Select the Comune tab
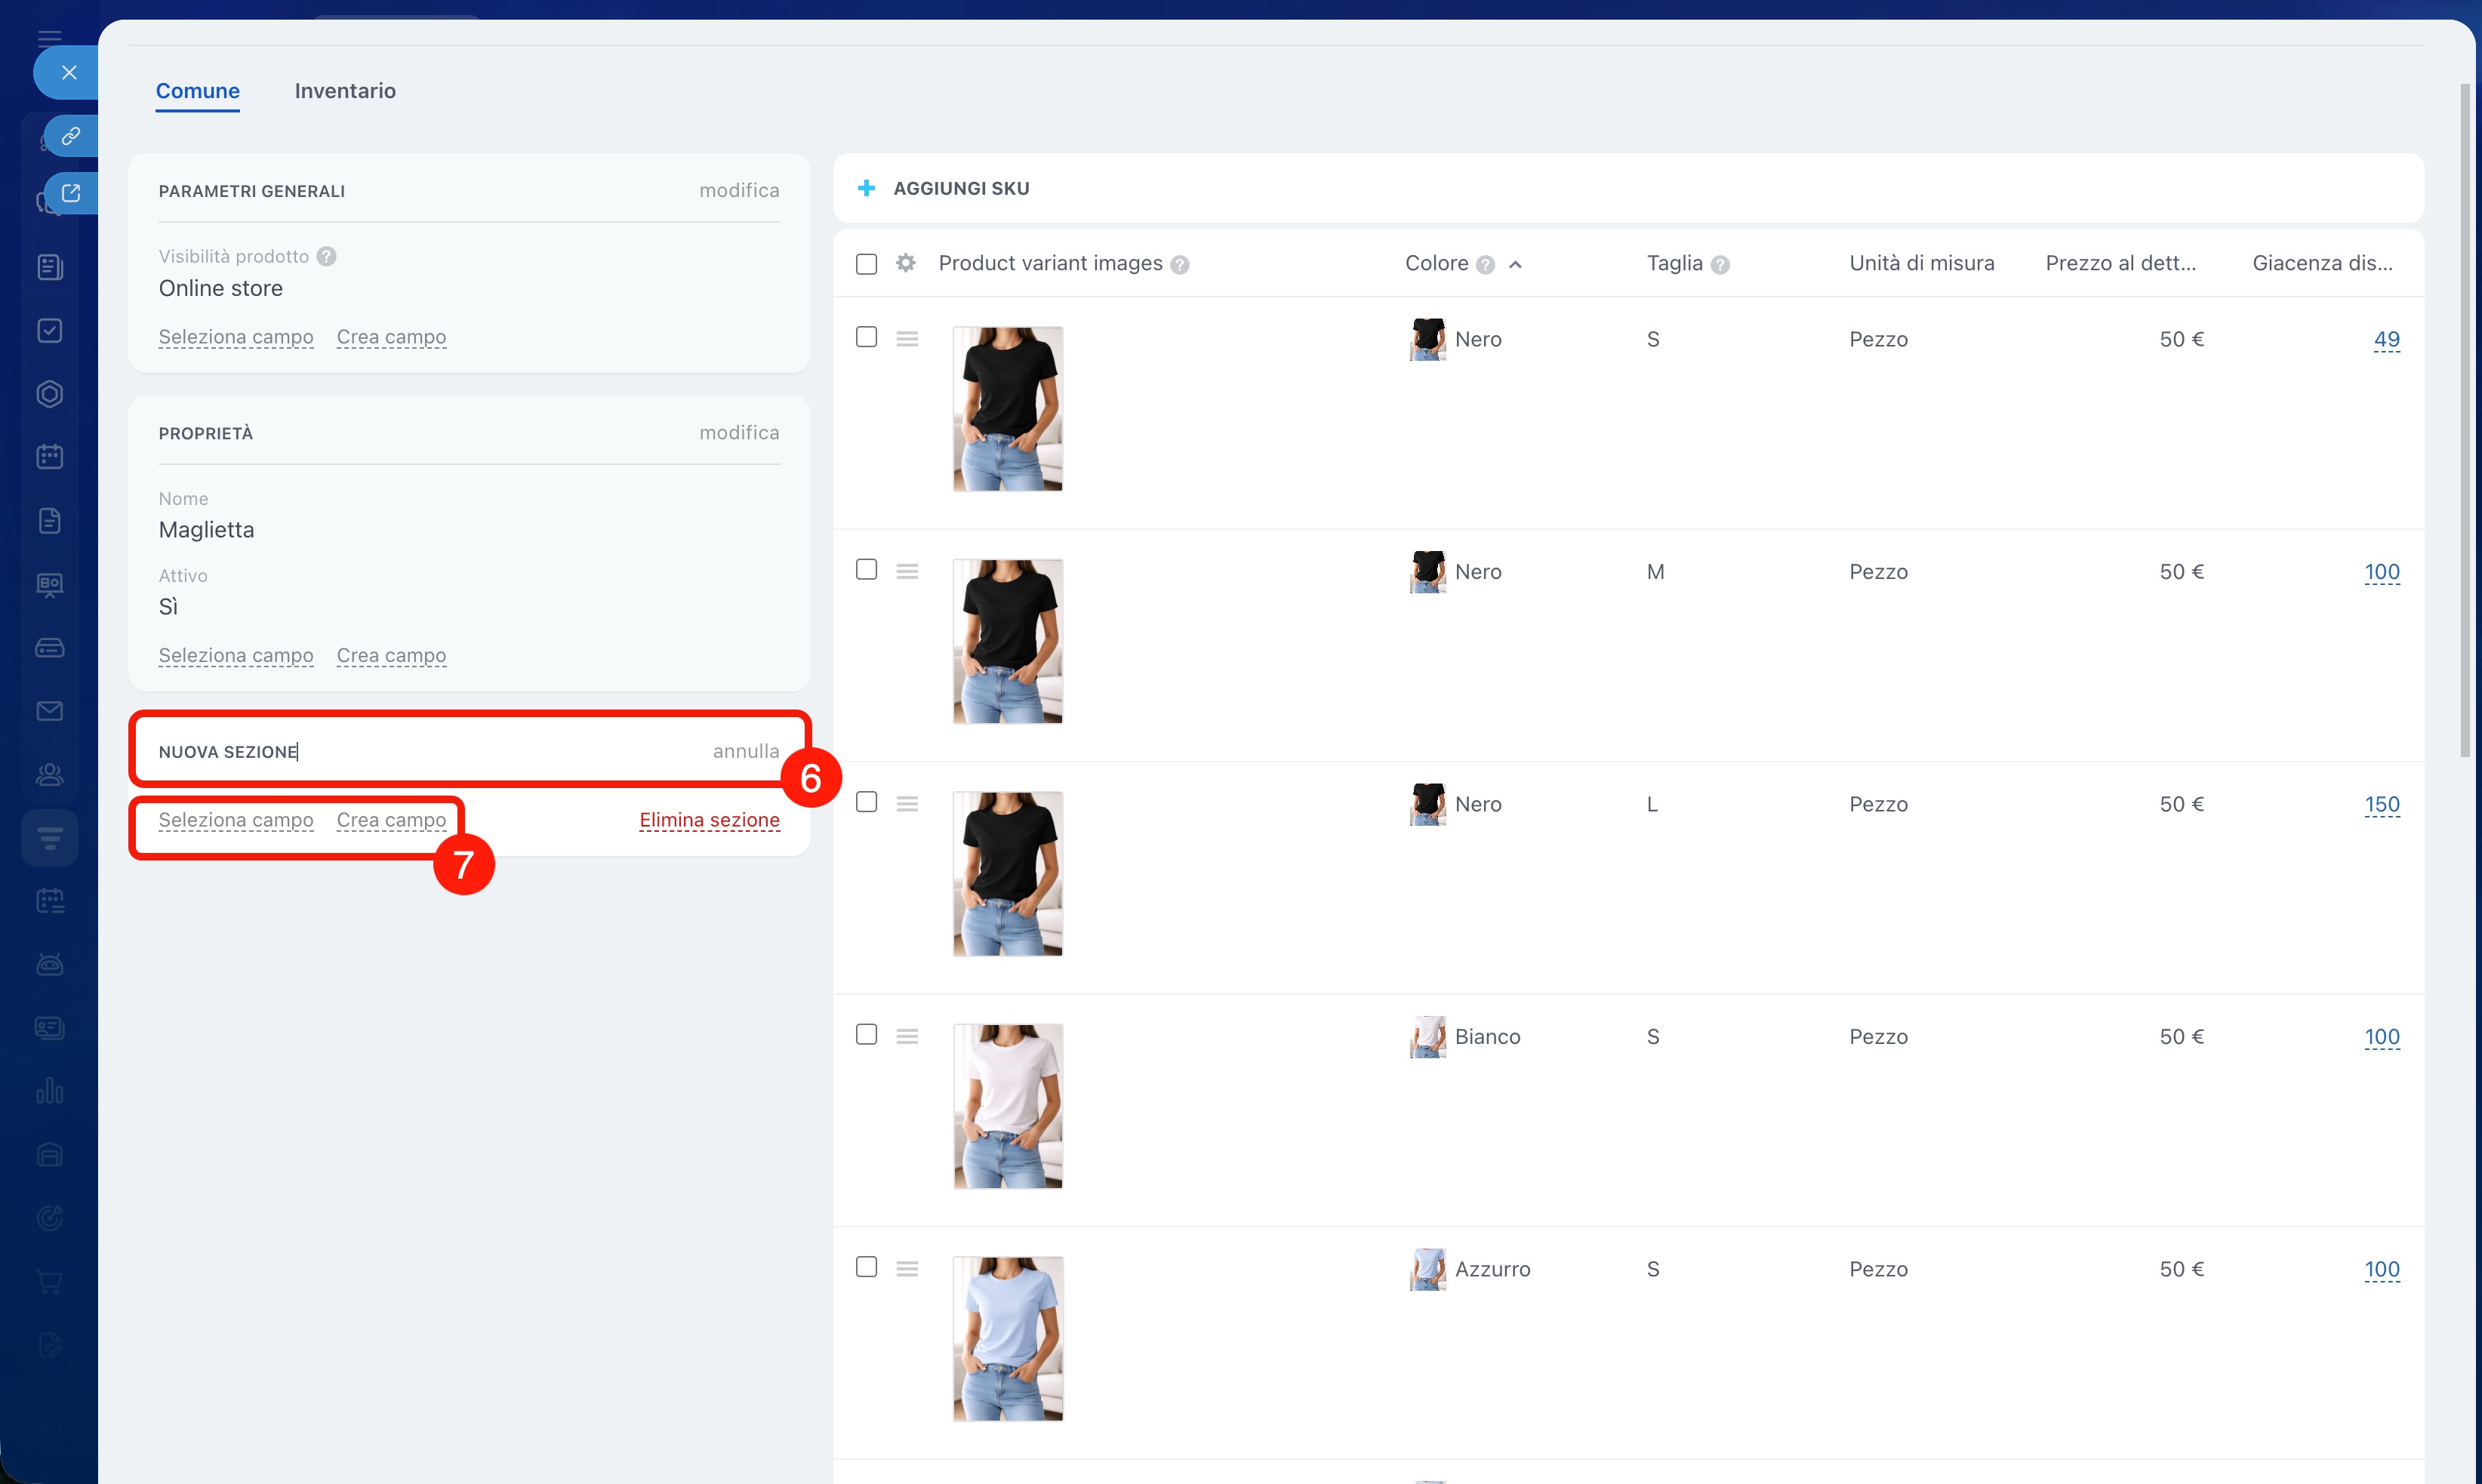 coord(197,91)
